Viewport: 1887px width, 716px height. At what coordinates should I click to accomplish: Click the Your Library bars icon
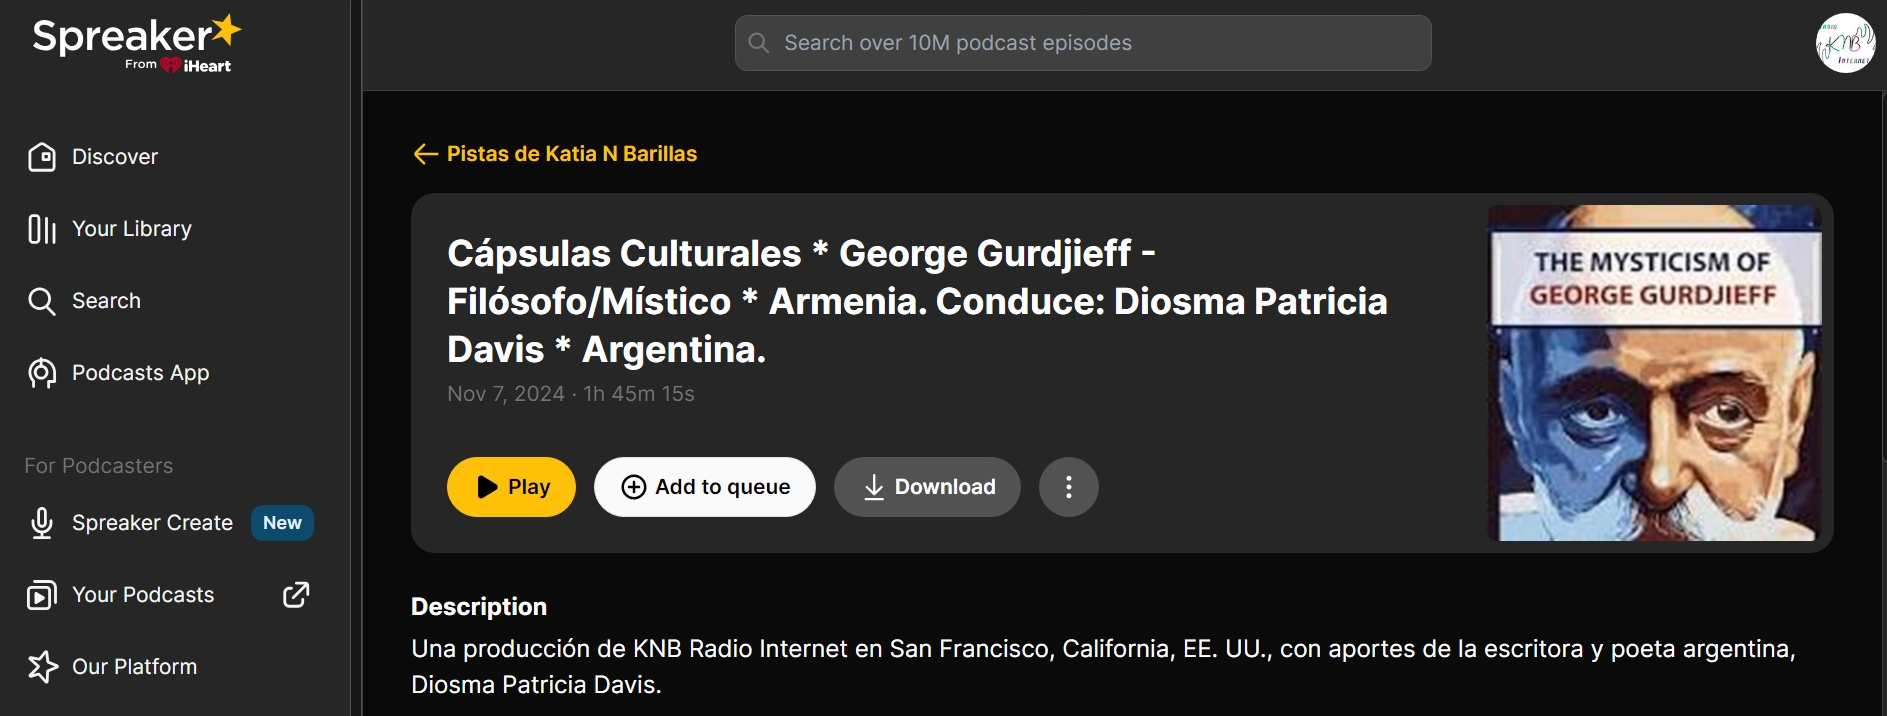coord(42,229)
